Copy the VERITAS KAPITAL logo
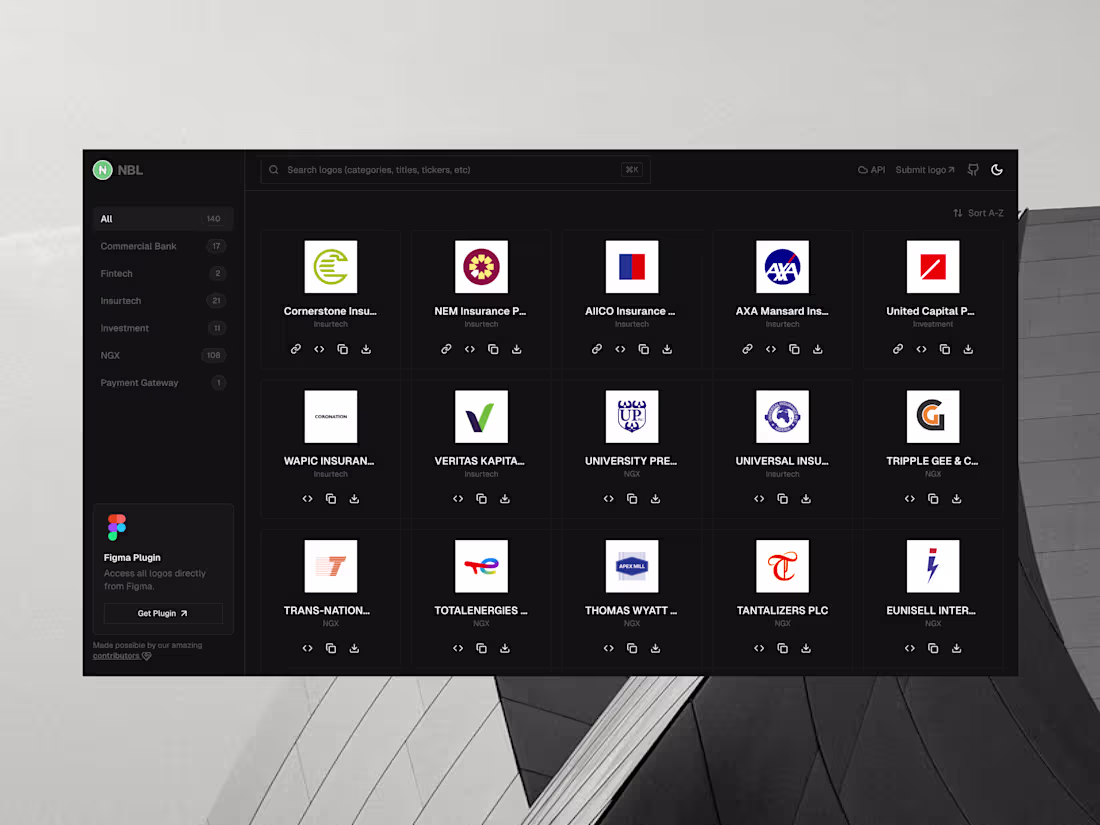 tap(481, 498)
